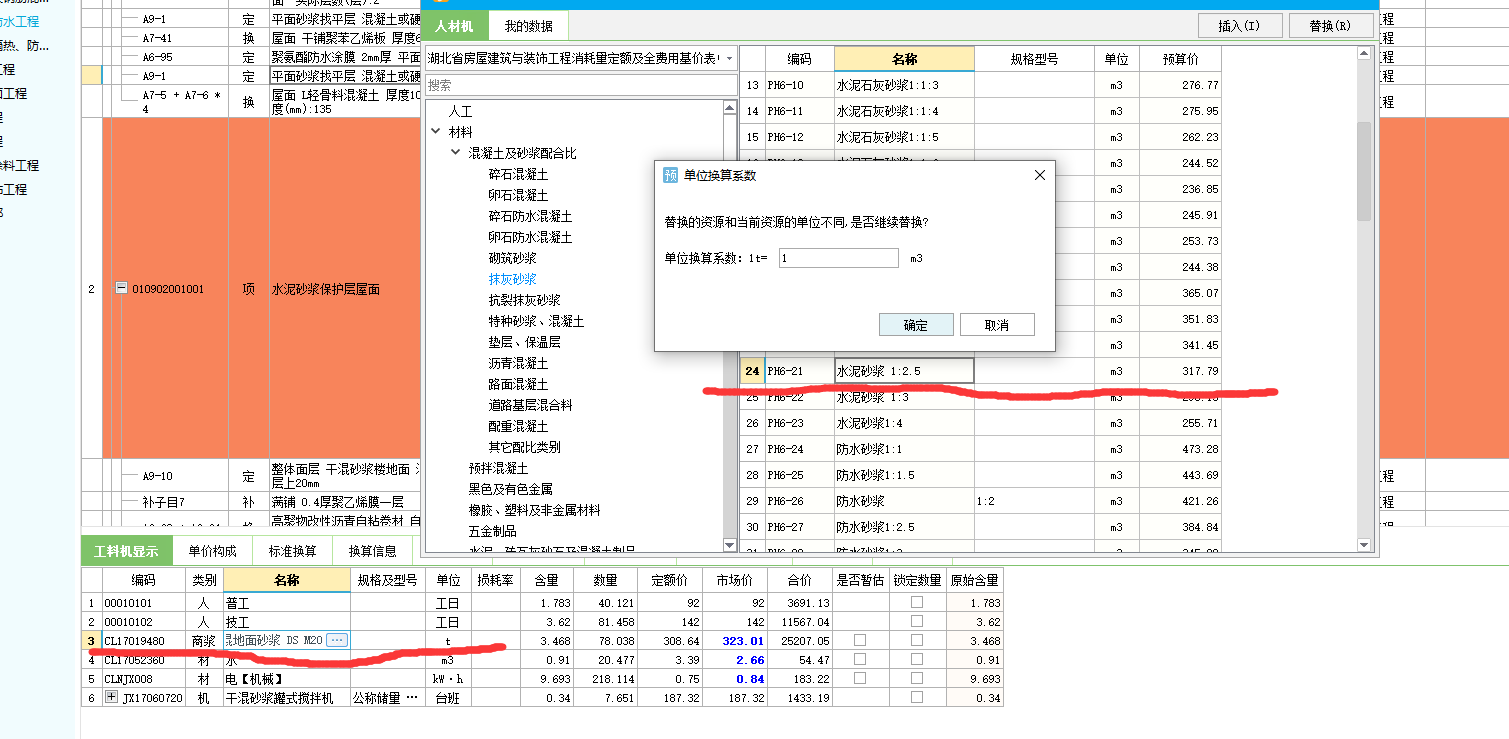
Task: Select 沥青混凝土 in the tree
Action: (518, 363)
